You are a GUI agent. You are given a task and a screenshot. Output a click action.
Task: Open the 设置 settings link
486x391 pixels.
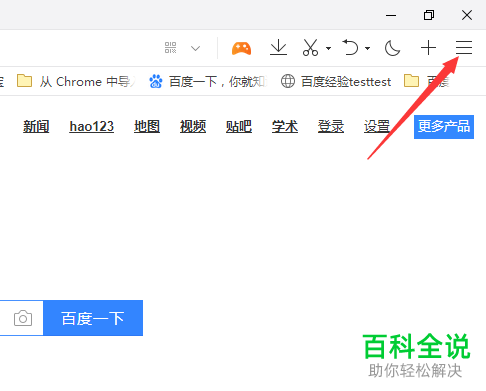click(377, 127)
